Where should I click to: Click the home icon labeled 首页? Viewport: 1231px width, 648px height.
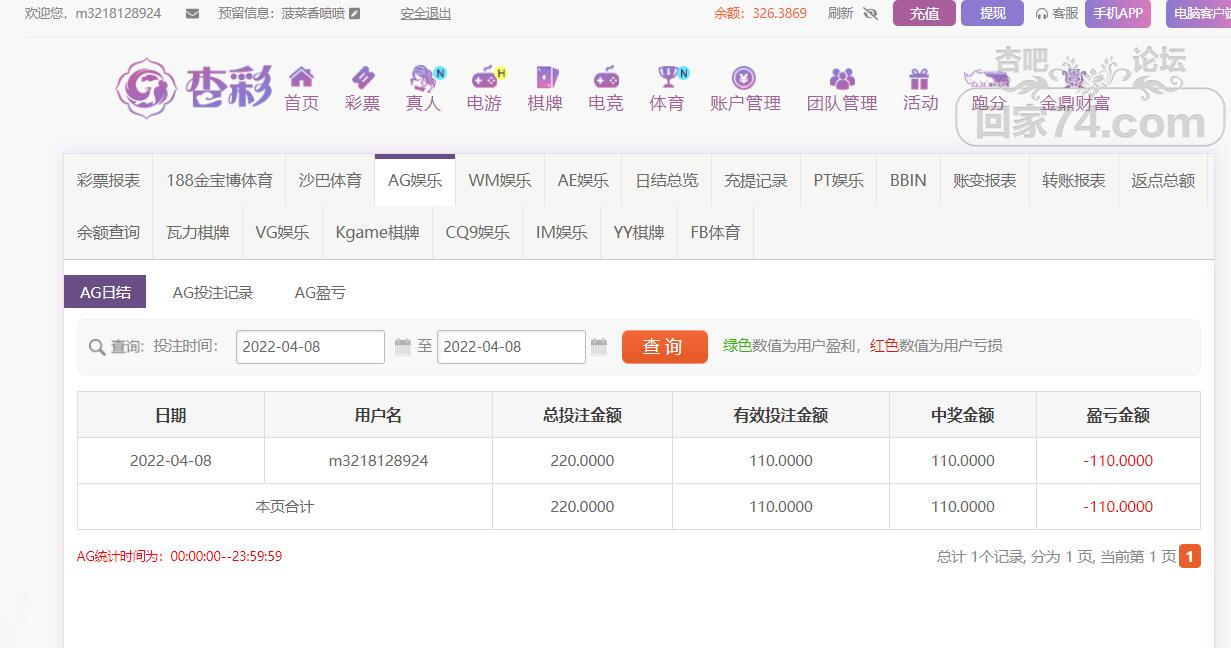301,79
